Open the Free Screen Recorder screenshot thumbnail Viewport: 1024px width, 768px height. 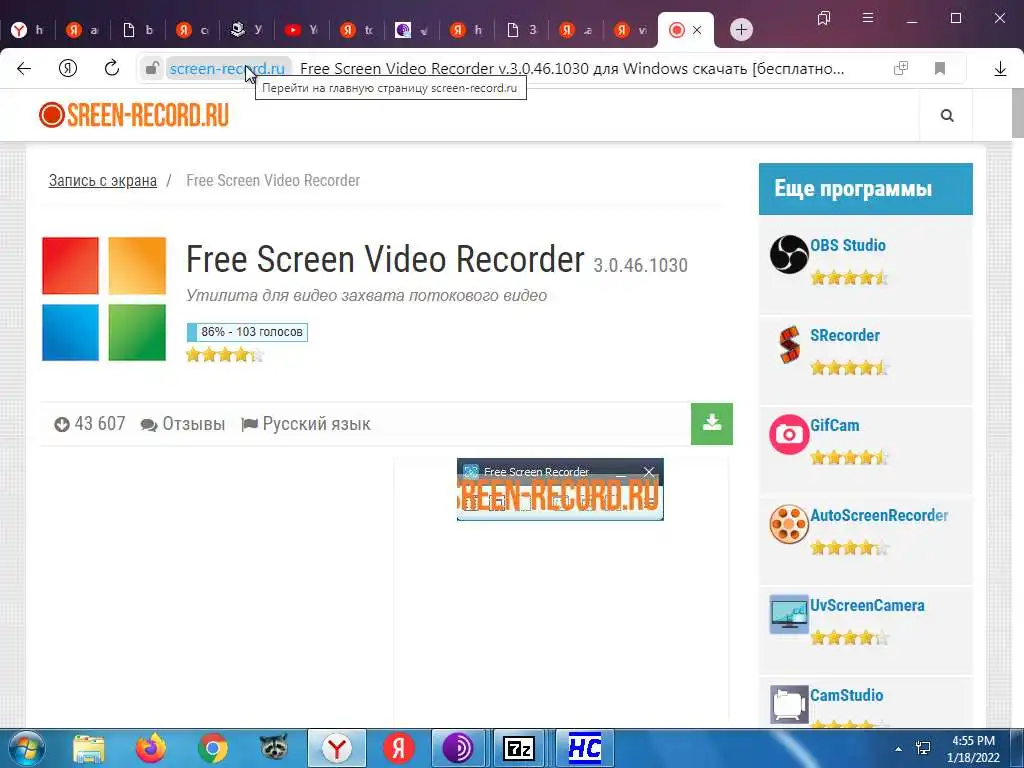560,490
